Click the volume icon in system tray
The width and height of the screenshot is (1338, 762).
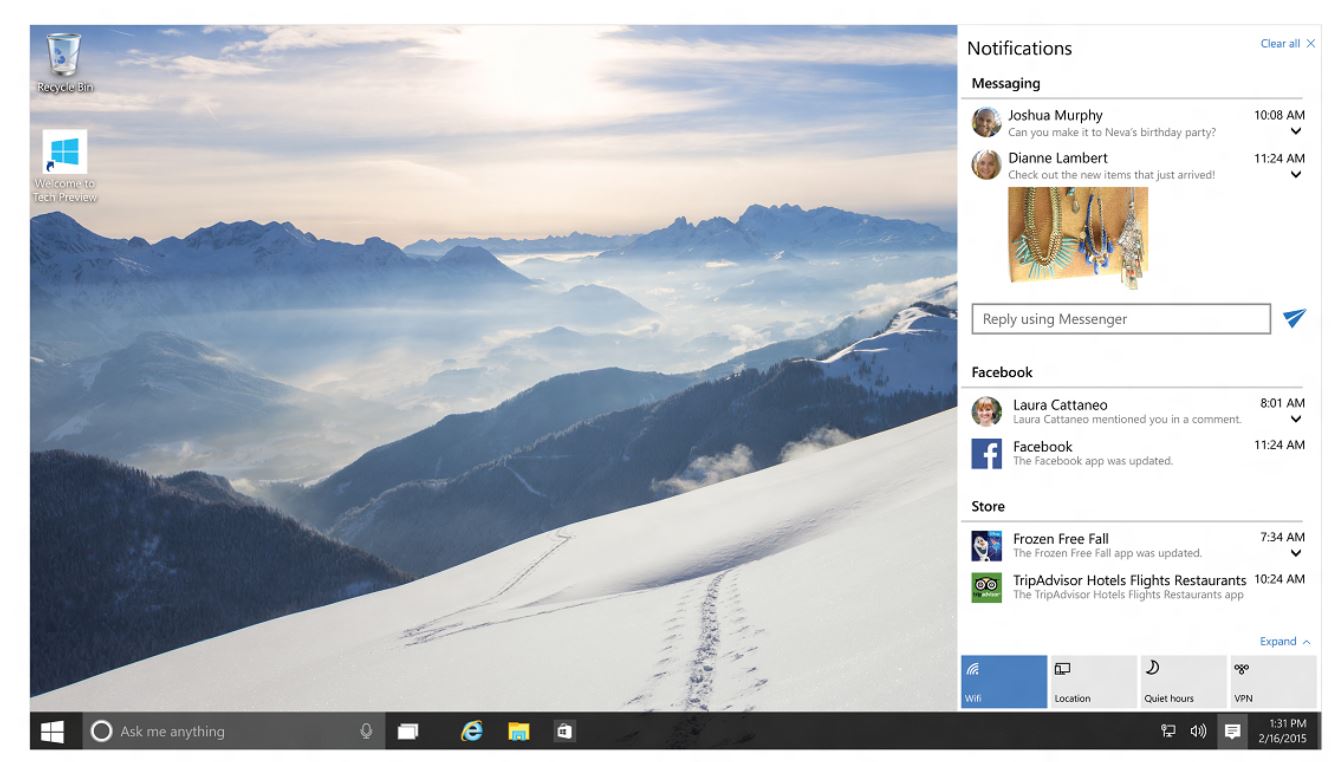pyautogui.click(x=1196, y=732)
